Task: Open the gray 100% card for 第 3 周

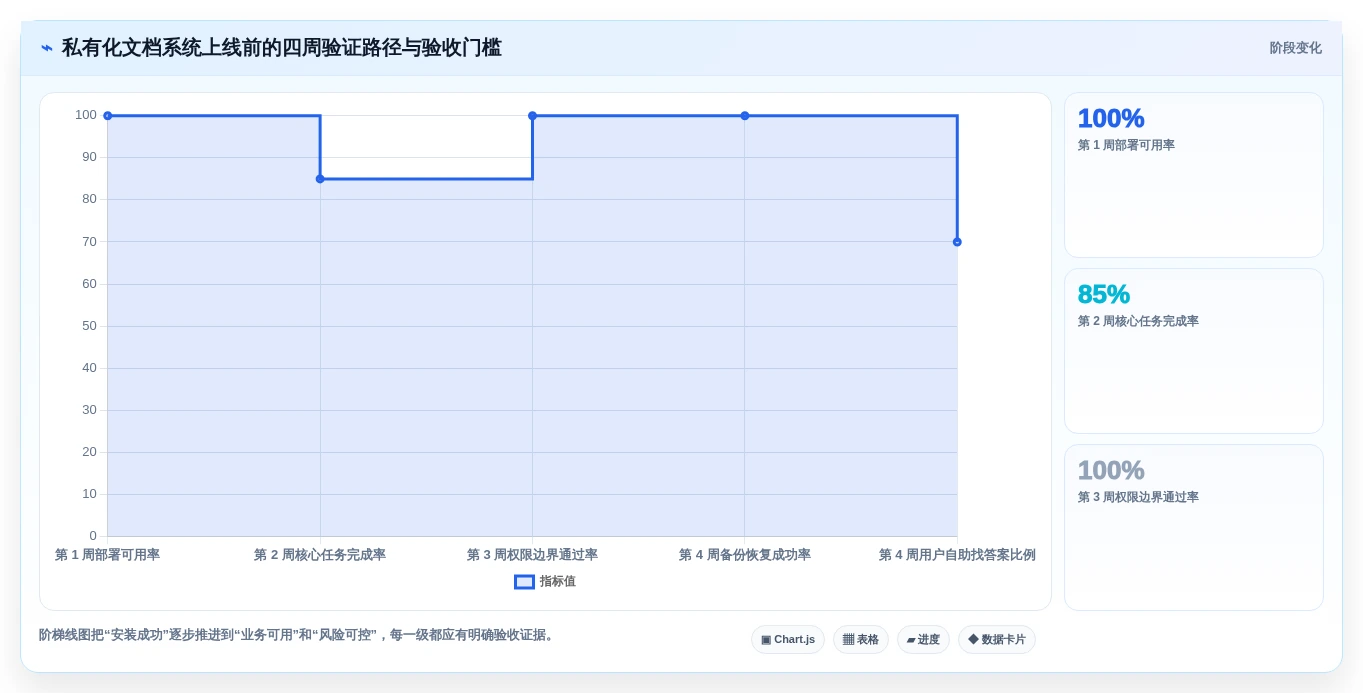Action: (1194, 527)
